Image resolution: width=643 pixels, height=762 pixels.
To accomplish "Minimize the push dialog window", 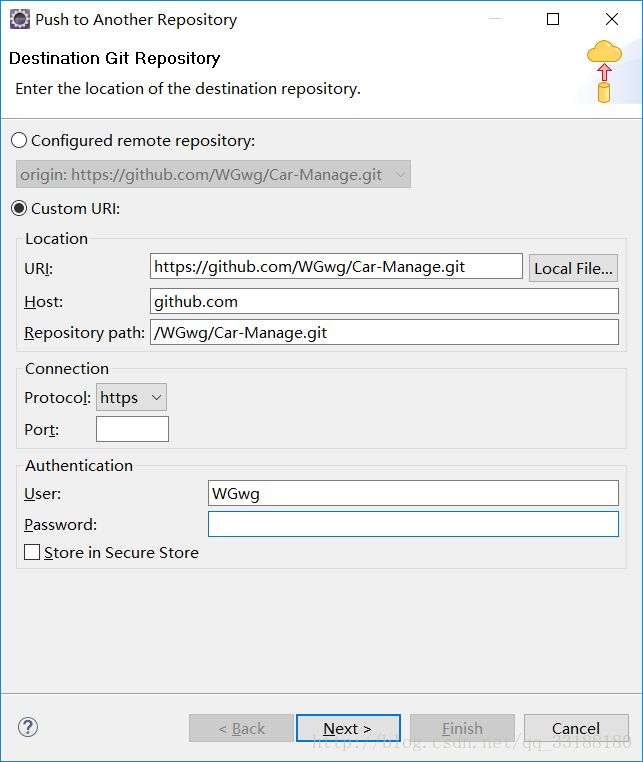I will coord(494,19).
